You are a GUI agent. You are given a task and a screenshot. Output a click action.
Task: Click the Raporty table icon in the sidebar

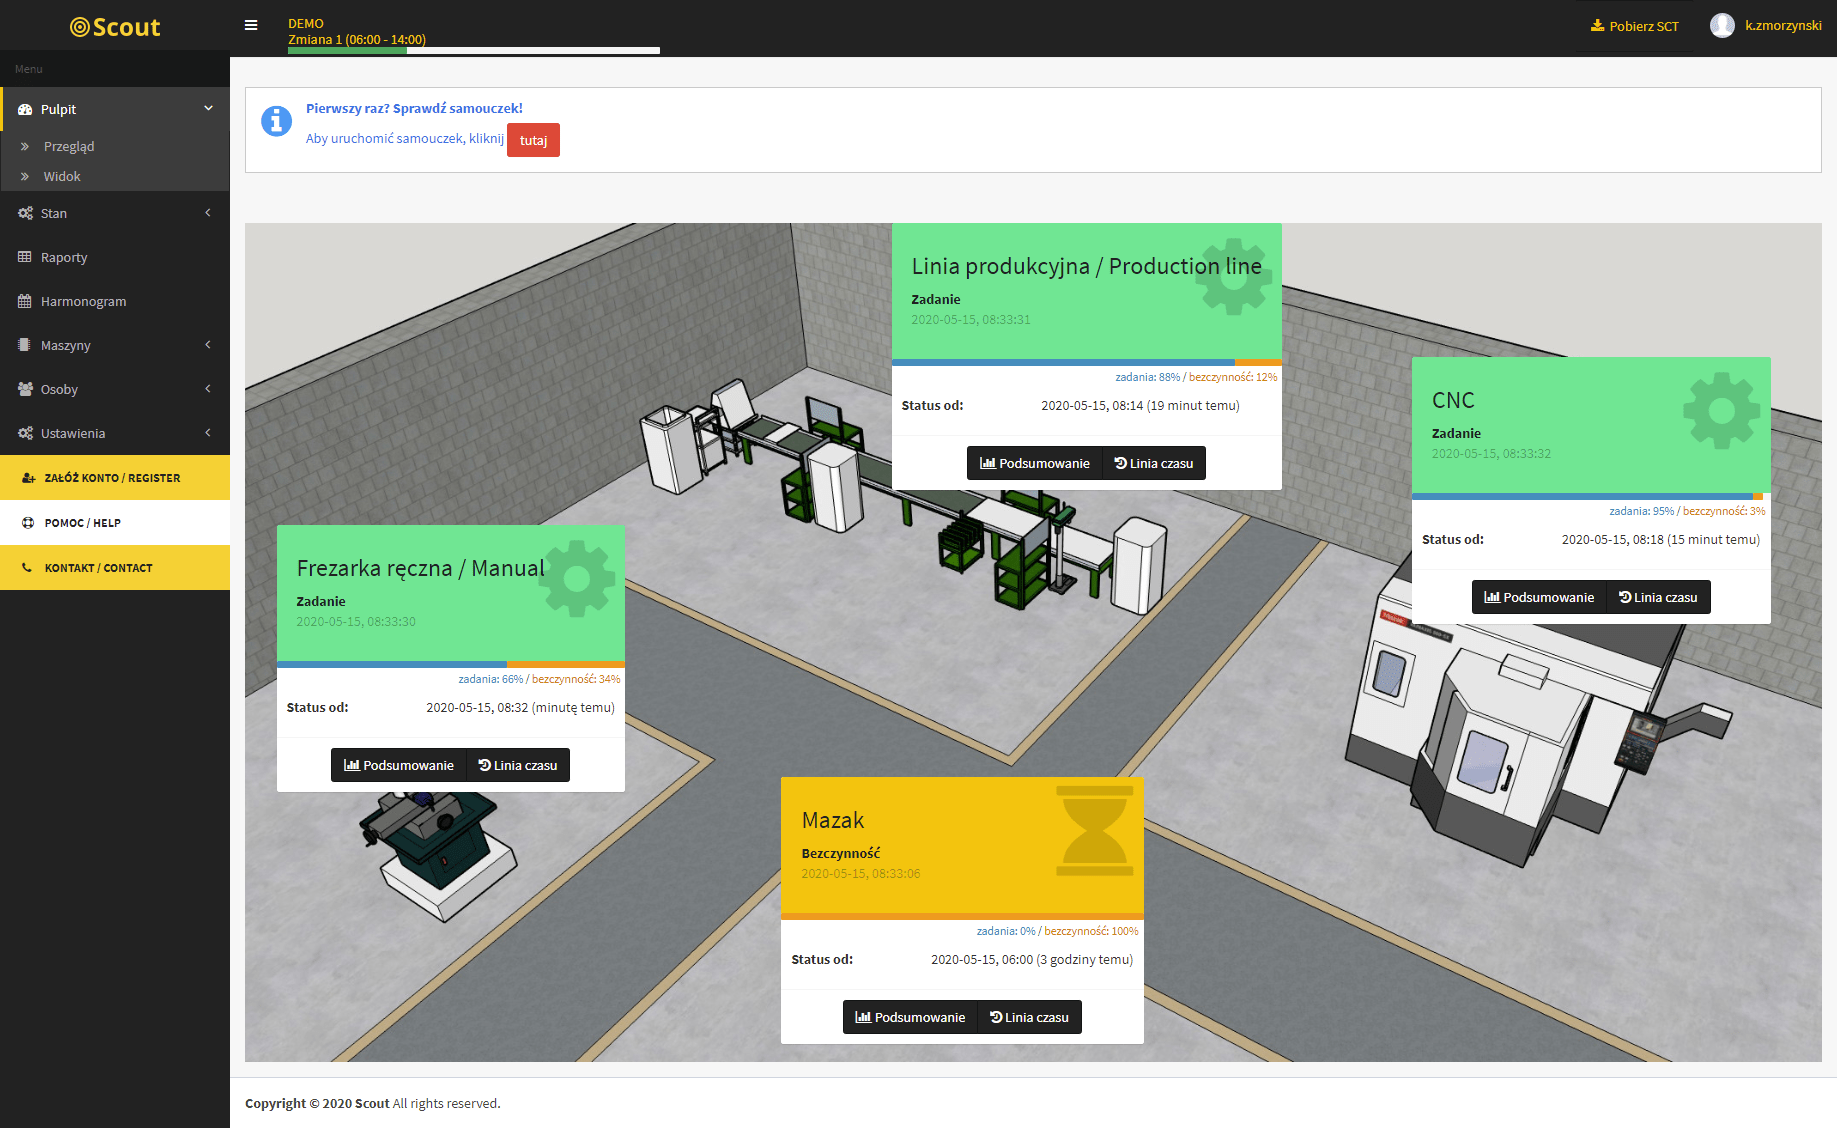tap(25, 257)
